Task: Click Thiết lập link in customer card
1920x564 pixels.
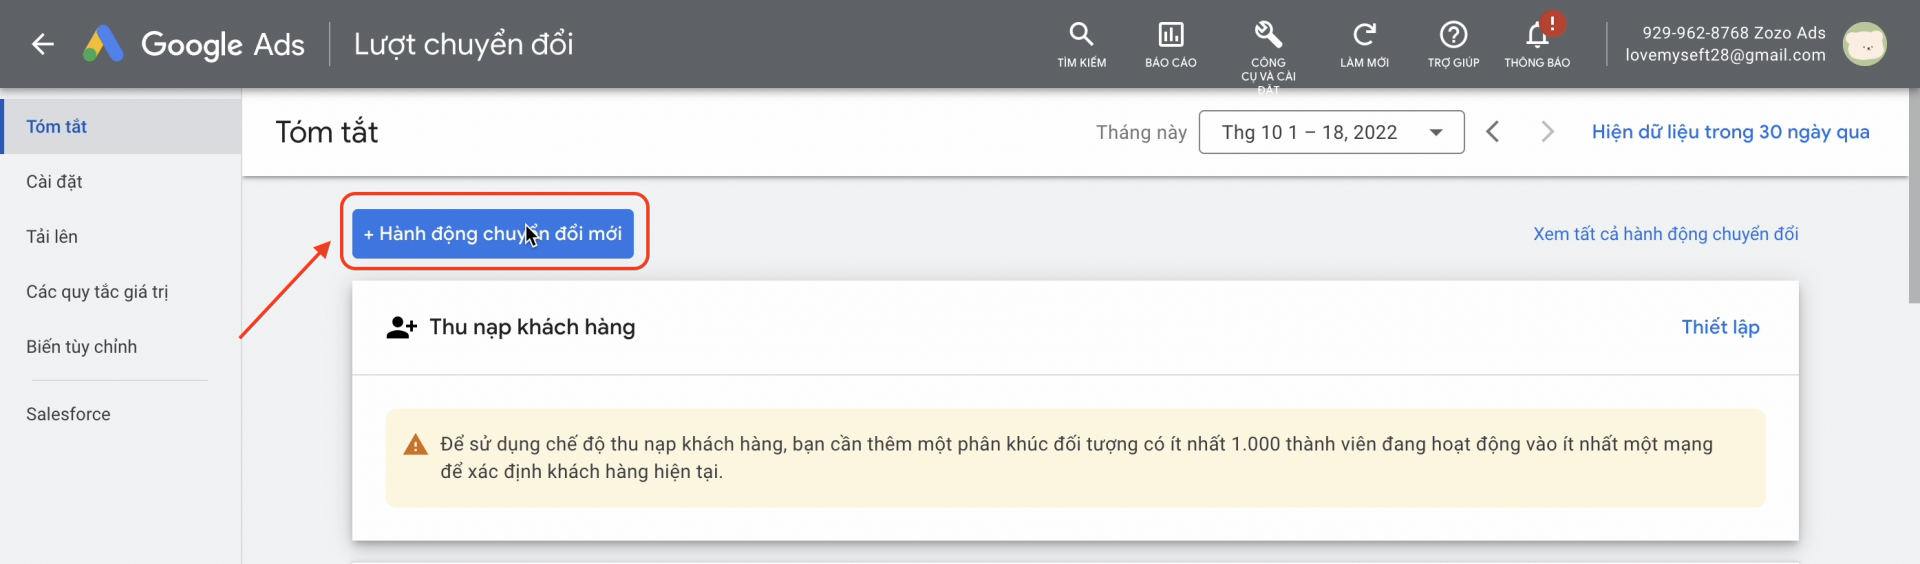Action: coord(1720,327)
